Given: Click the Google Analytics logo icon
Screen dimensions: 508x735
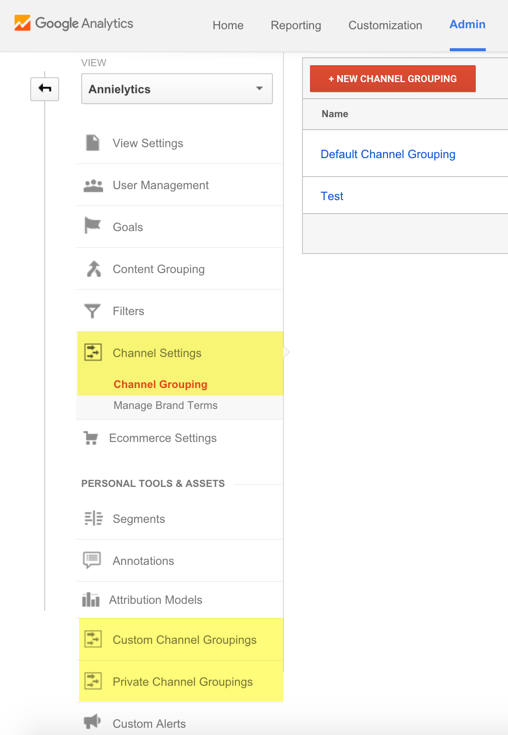Looking at the screenshot, I should 22,23.
